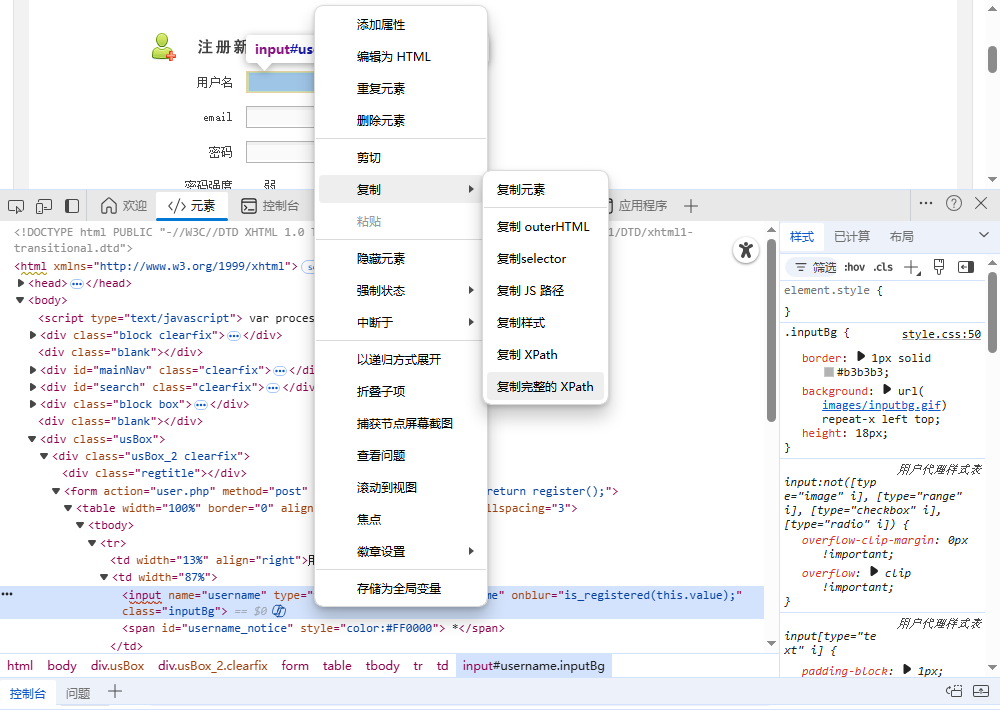Click the span id username_notice line
1000x710 pixels.
point(313,628)
